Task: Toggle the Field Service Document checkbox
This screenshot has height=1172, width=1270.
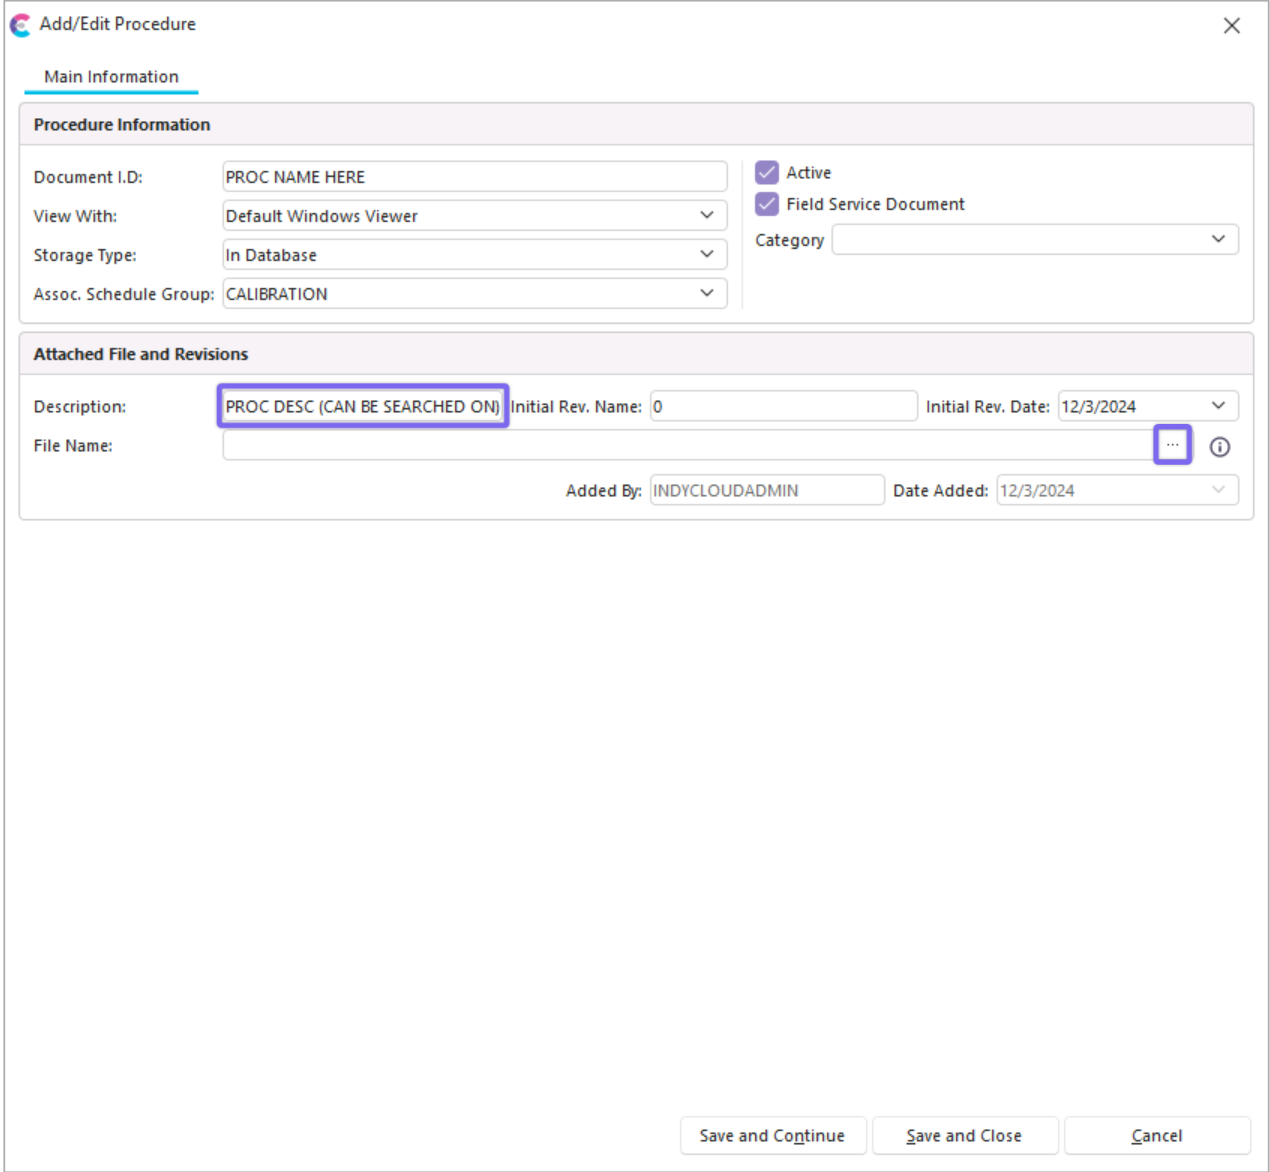Action: click(x=767, y=204)
